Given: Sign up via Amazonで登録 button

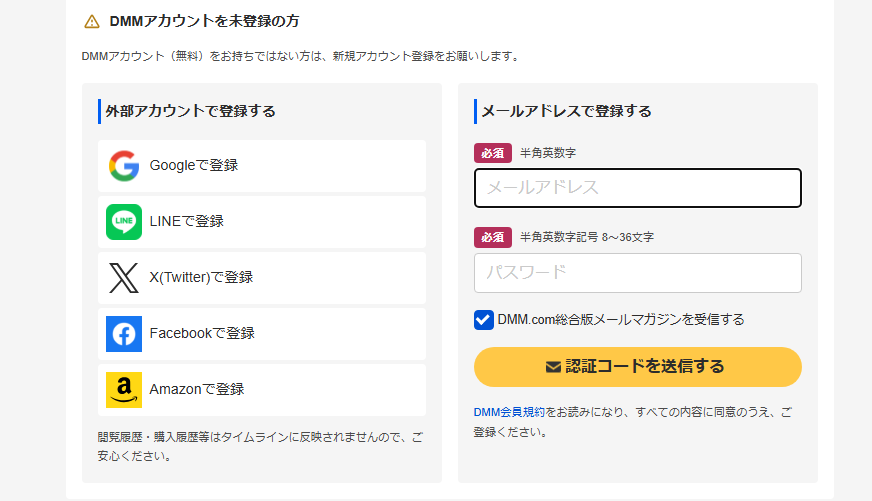Looking at the screenshot, I should (x=262, y=390).
